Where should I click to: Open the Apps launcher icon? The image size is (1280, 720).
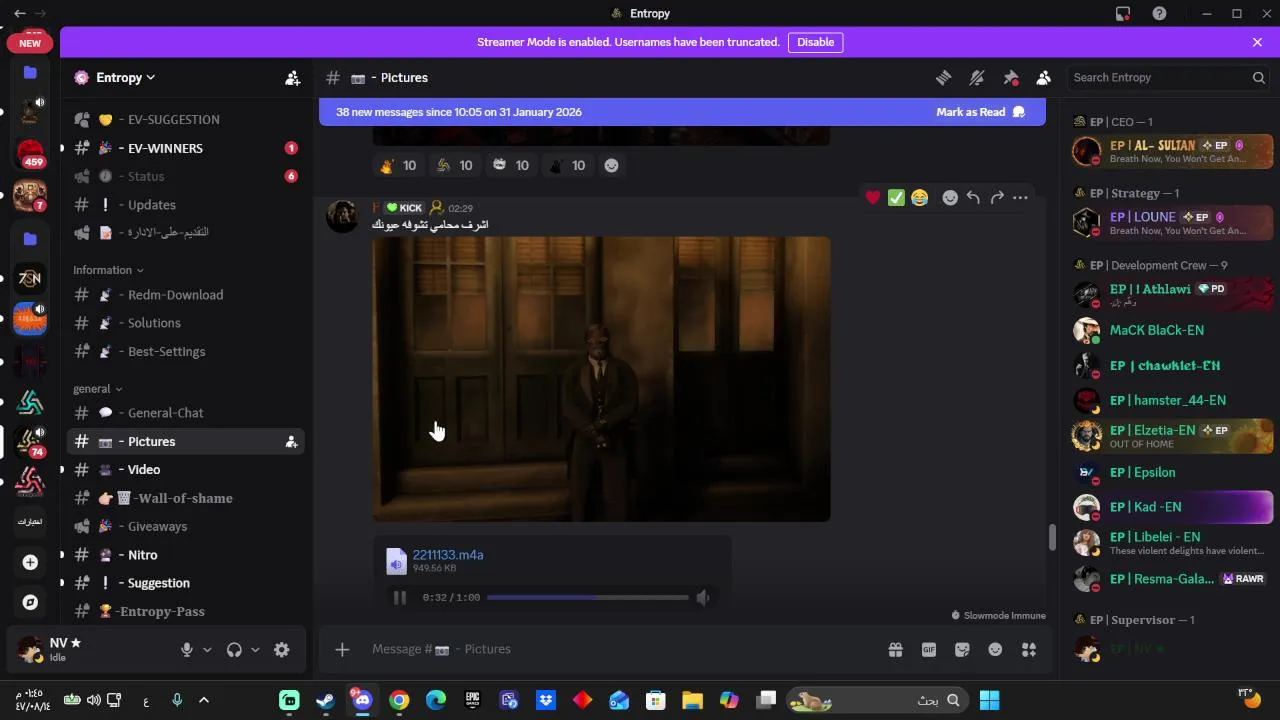[1028, 650]
